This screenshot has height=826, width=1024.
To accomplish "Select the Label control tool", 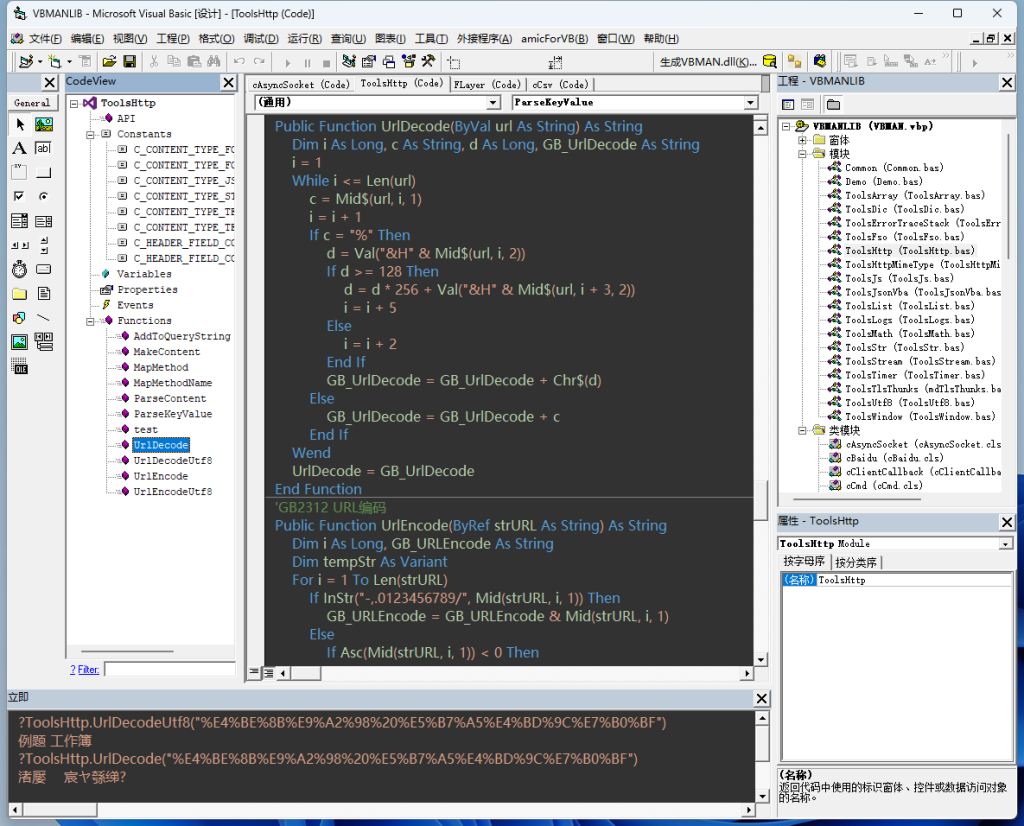I will pyautogui.click(x=20, y=148).
